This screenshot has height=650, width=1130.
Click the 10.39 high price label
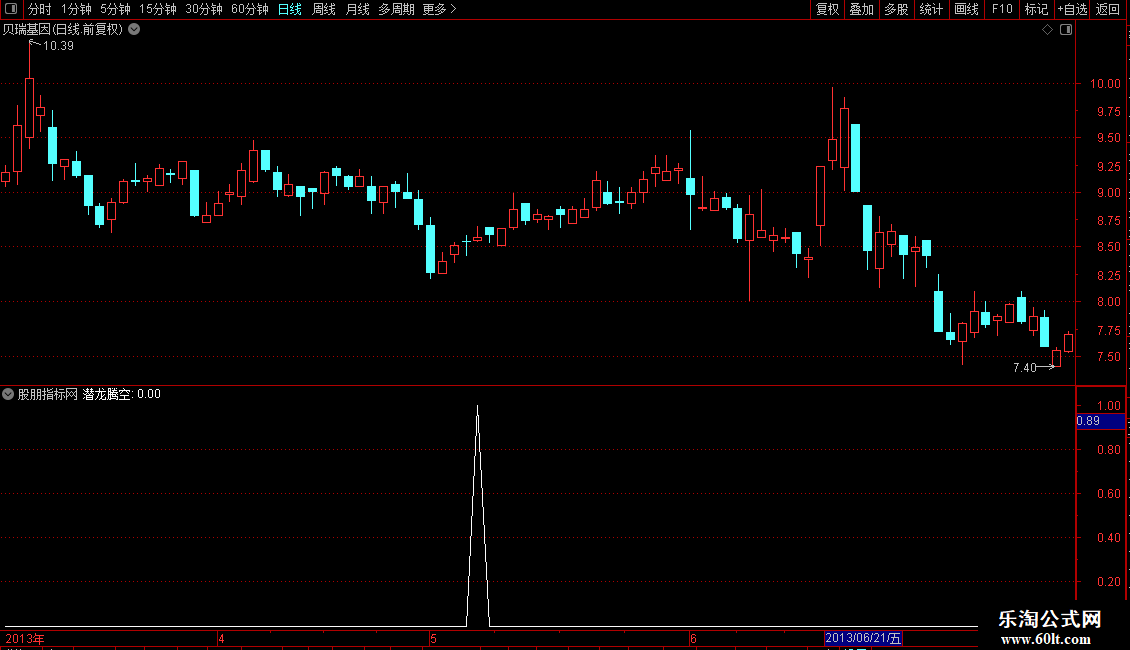click(x=58, y=46)
